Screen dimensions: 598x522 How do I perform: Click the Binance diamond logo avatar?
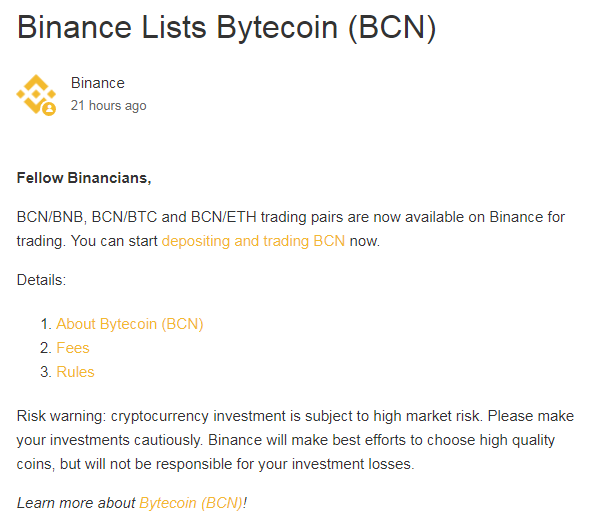pyautogui.click(x=36, y=95)
